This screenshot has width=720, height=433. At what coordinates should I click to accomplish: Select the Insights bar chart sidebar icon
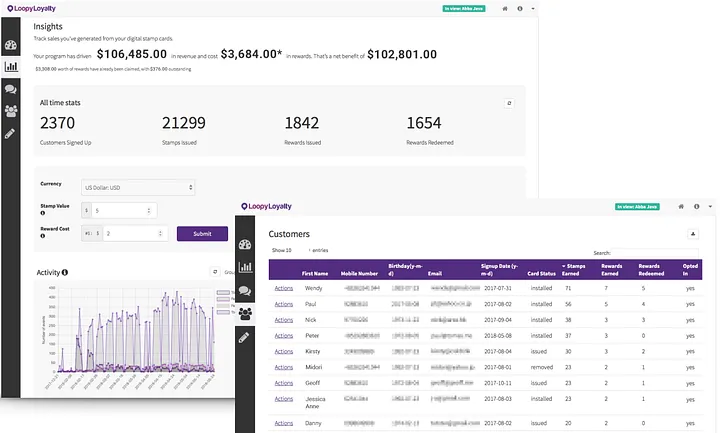[x=11, y=67]
